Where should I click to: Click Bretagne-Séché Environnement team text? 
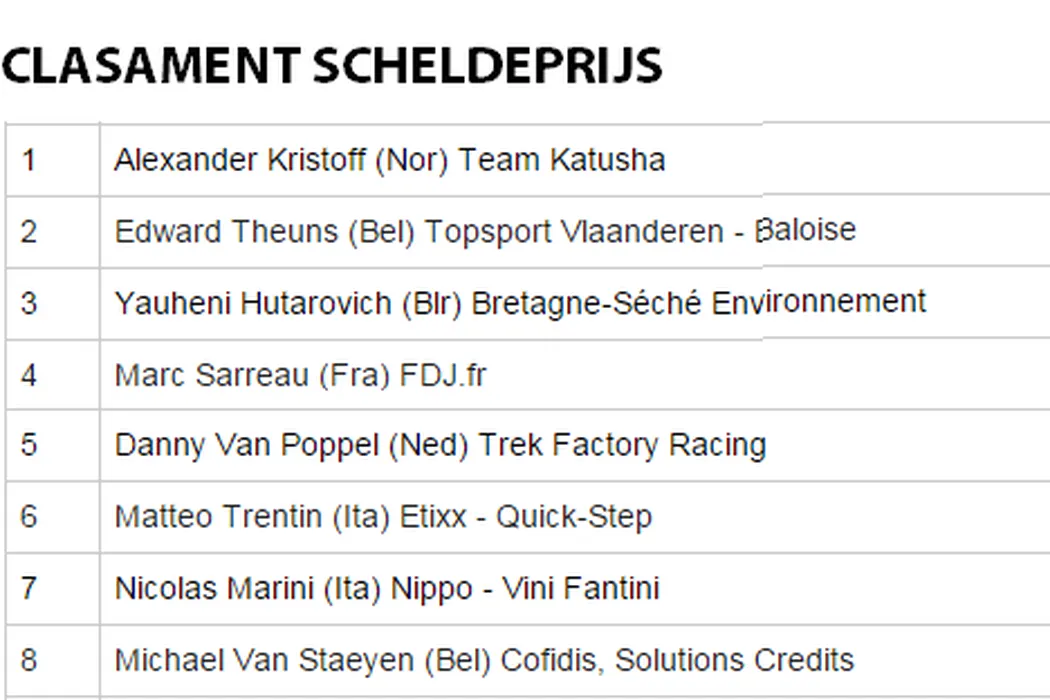pos(698,303)
